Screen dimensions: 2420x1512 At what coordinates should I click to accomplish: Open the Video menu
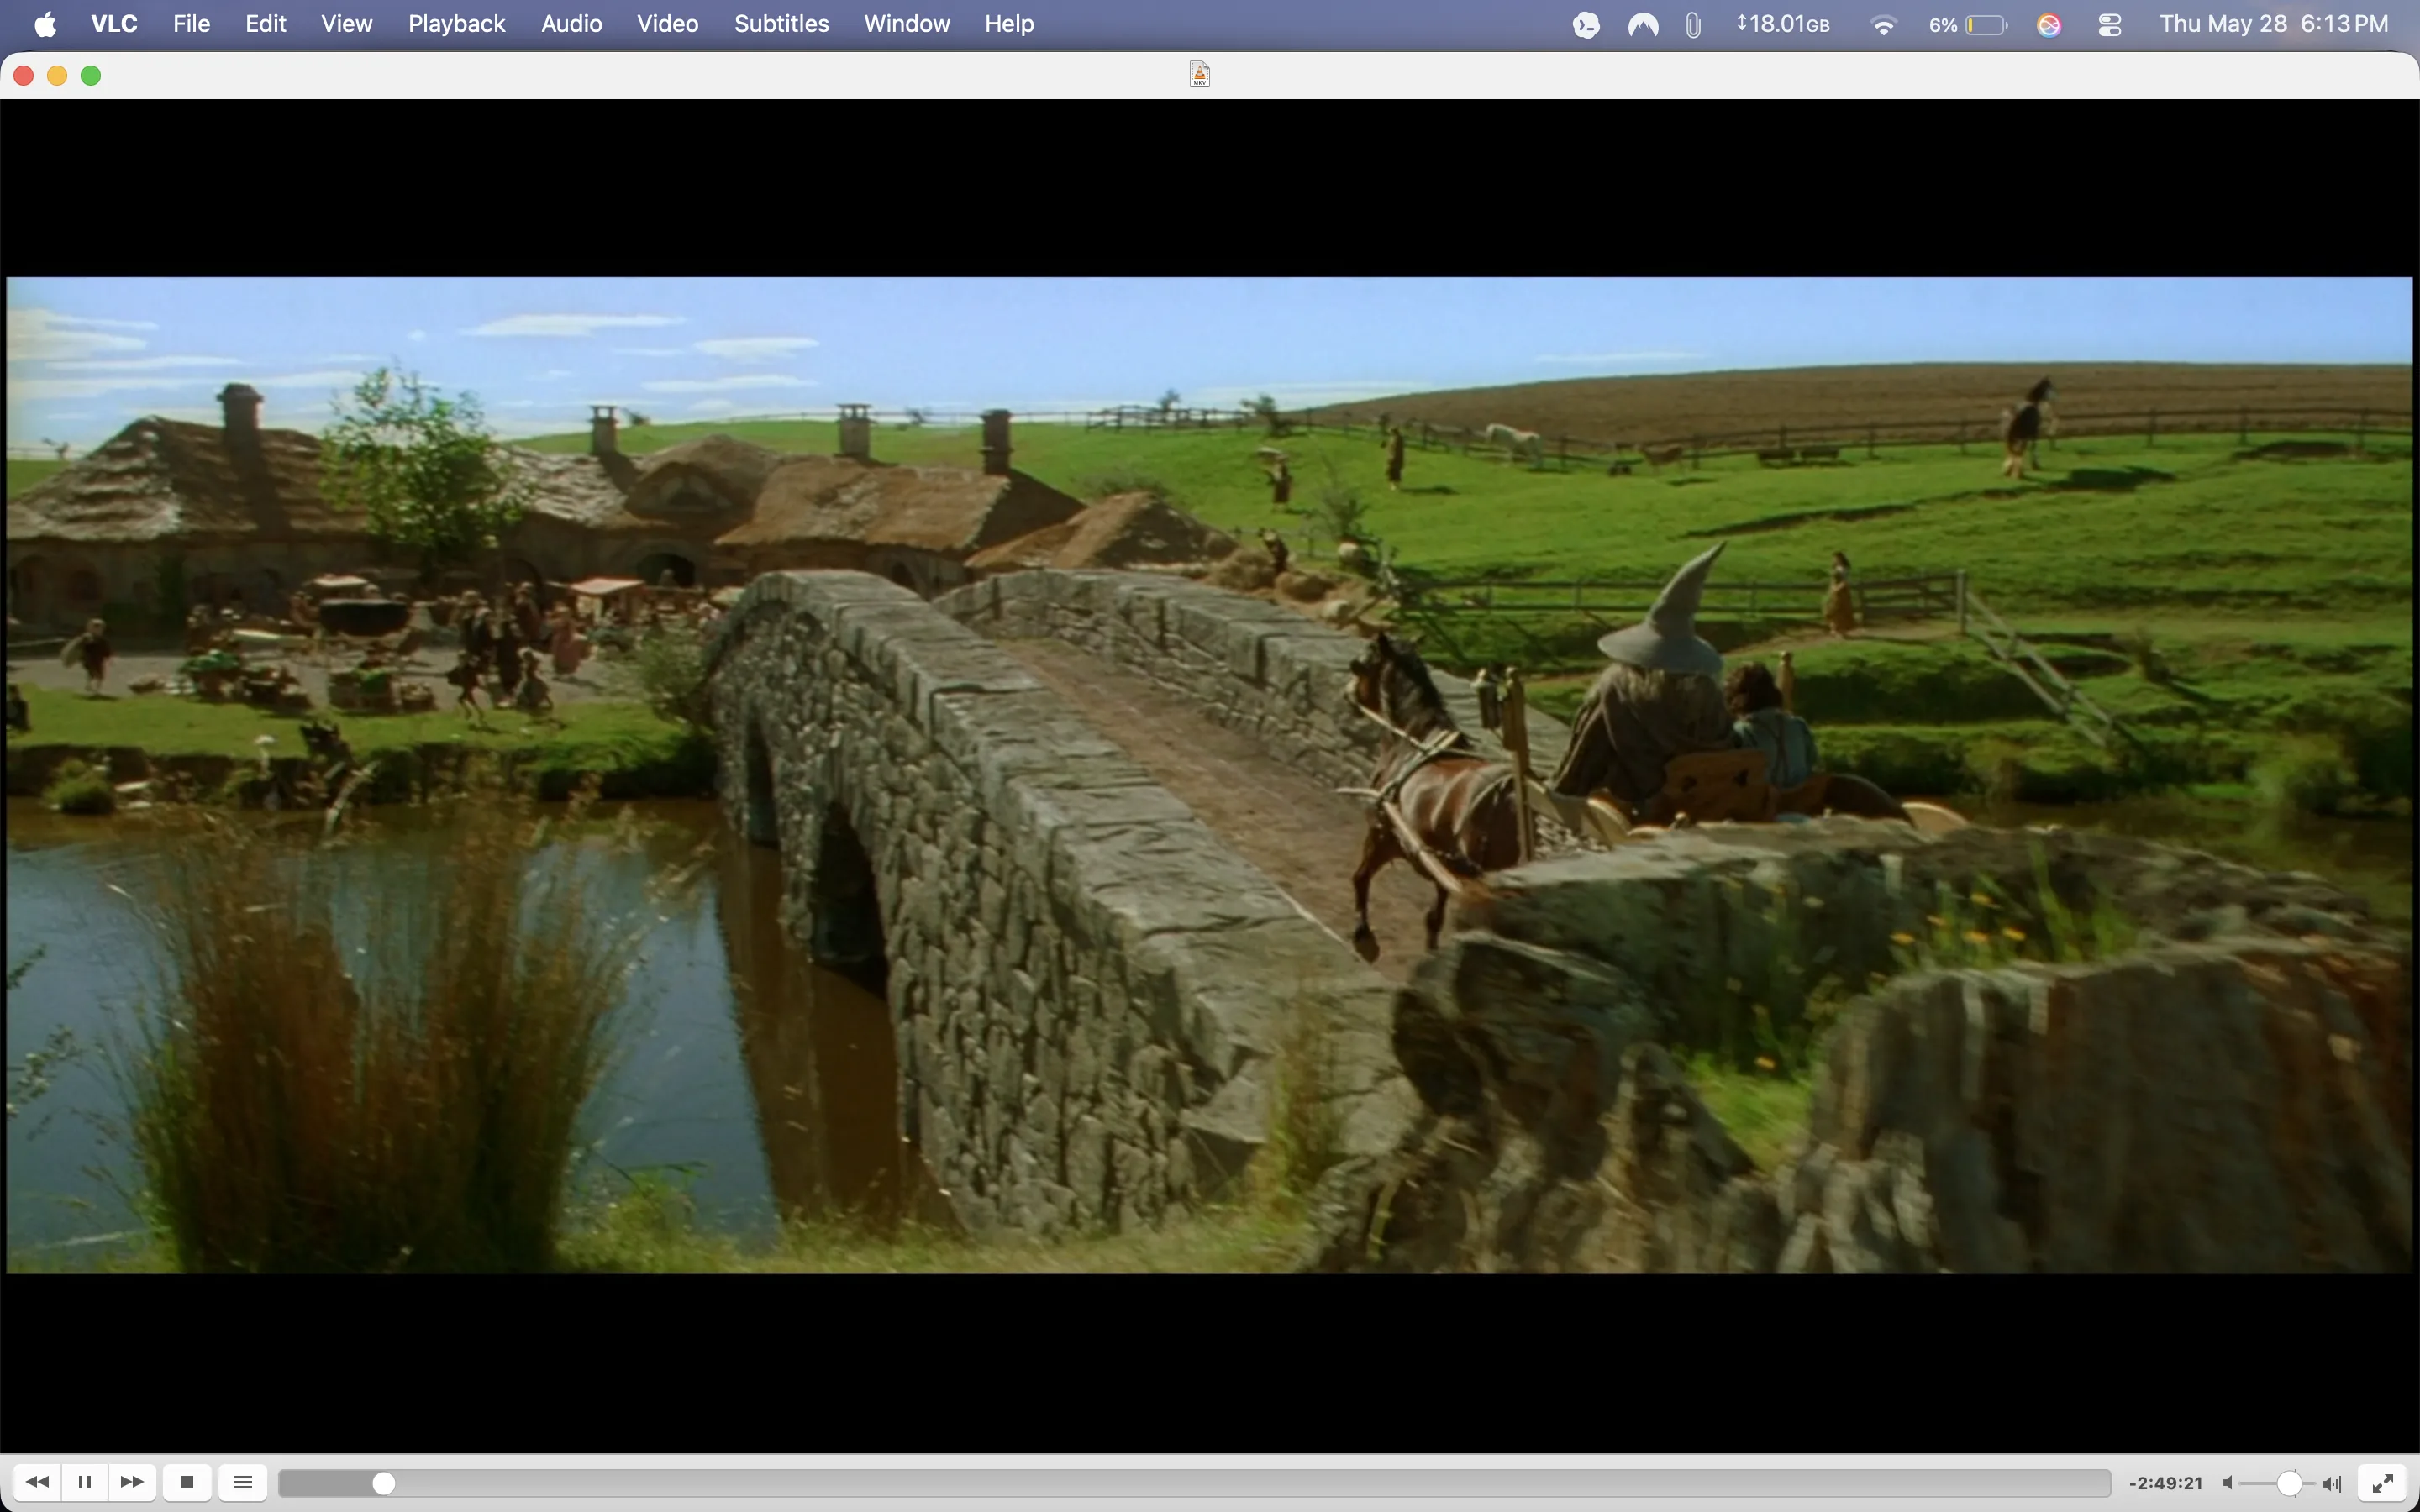pos(668,24)
